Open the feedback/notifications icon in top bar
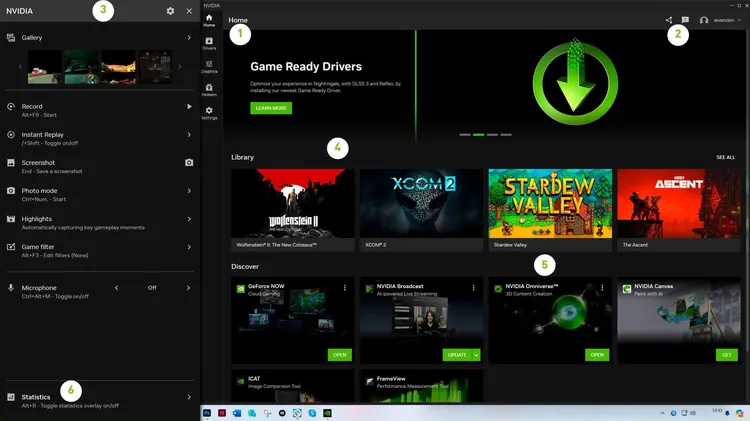Image resolution: width=750 pixels, height=421 pixels. point(685,20)
